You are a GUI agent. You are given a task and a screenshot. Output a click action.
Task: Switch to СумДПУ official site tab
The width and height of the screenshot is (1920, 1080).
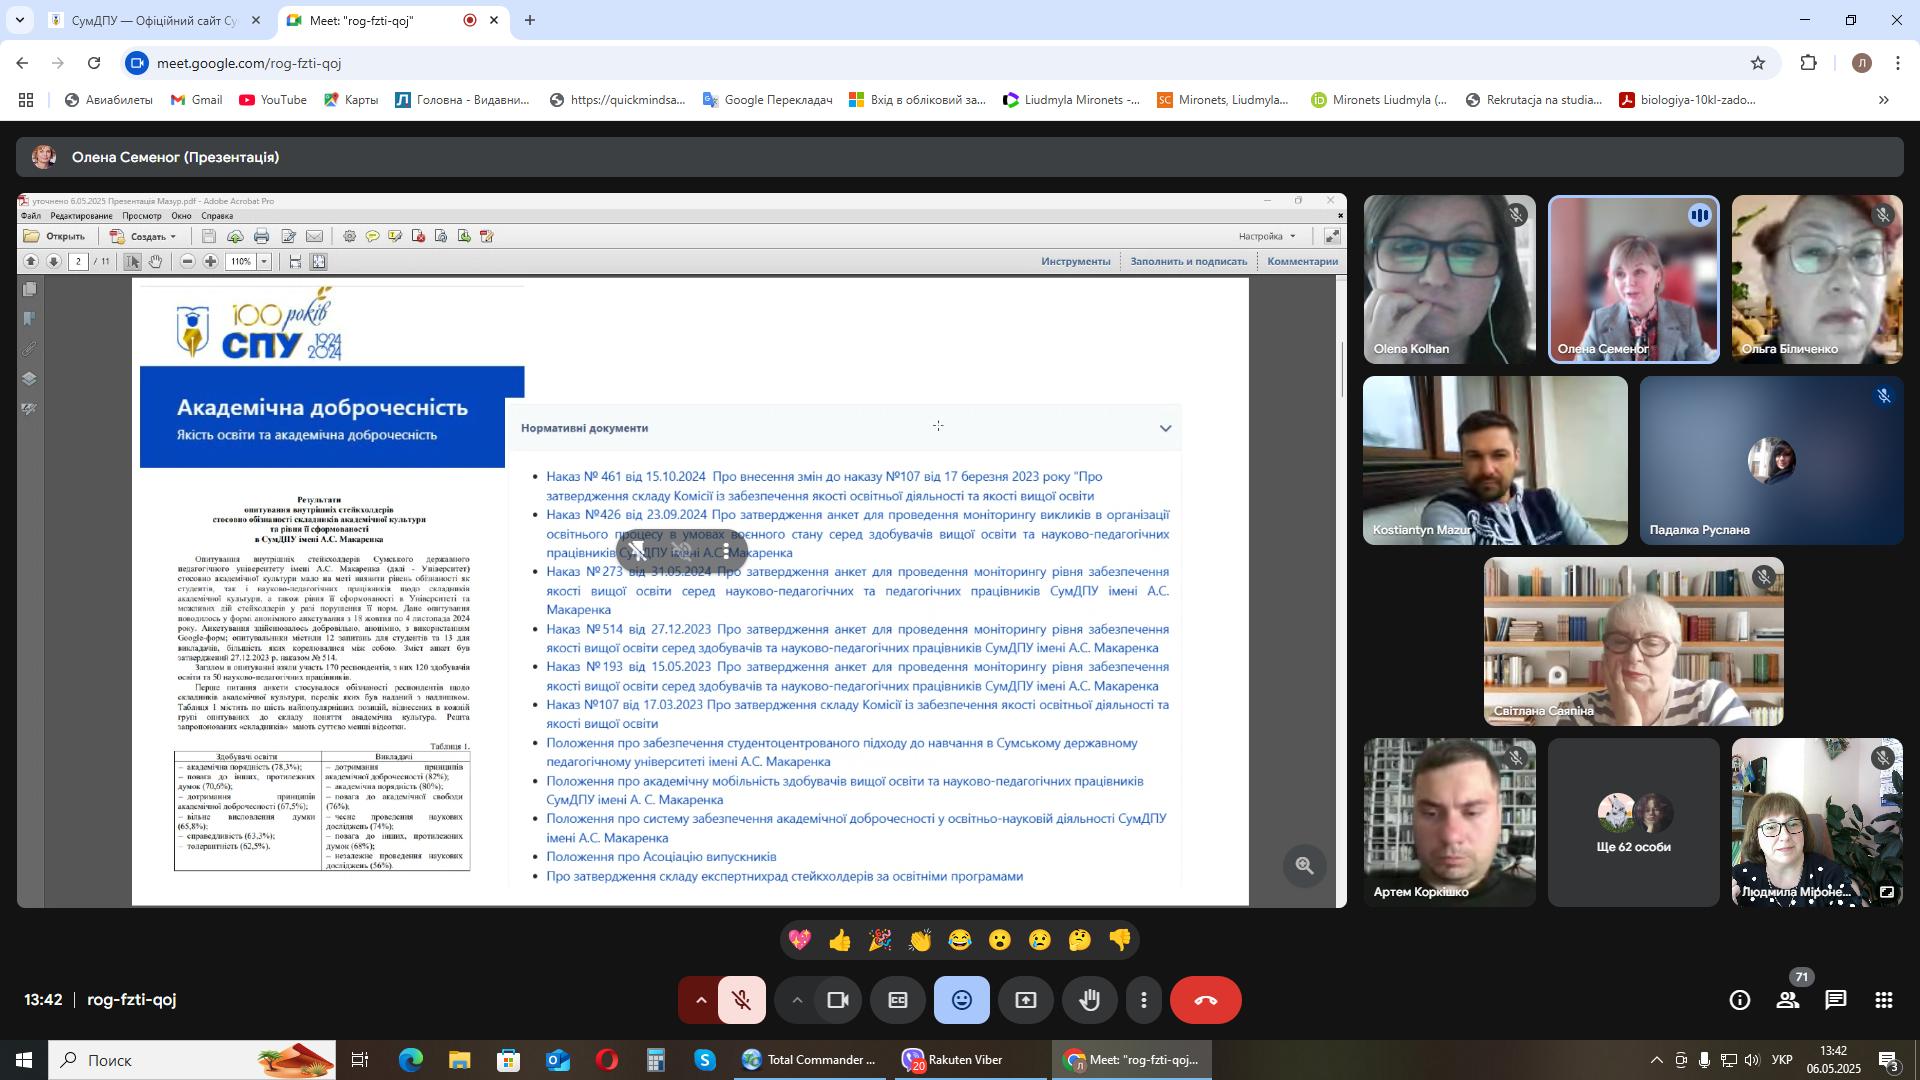click(155, 20)
